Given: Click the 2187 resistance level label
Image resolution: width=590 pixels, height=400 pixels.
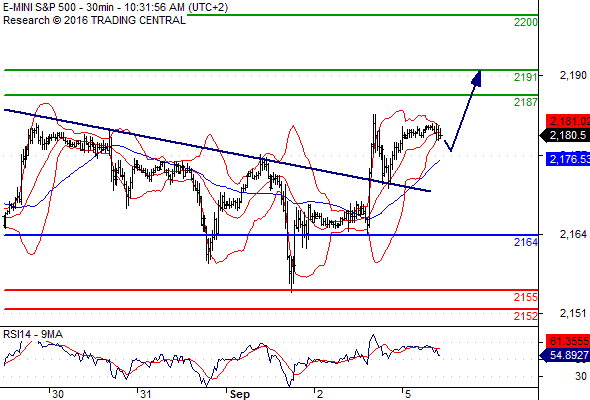Looking at the screenshot, I should (x=526, y=102).
